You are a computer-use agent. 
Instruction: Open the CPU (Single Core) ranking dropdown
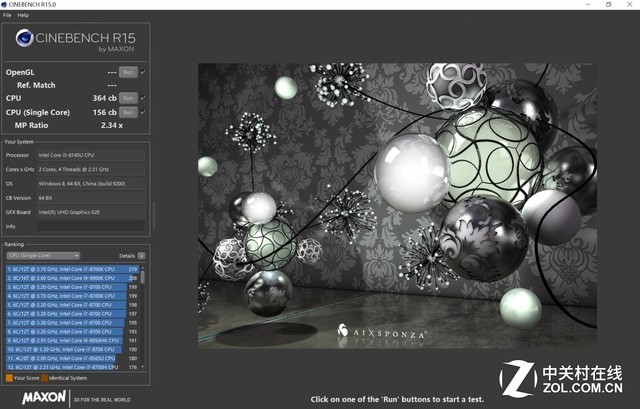click(x=42, y=255)
